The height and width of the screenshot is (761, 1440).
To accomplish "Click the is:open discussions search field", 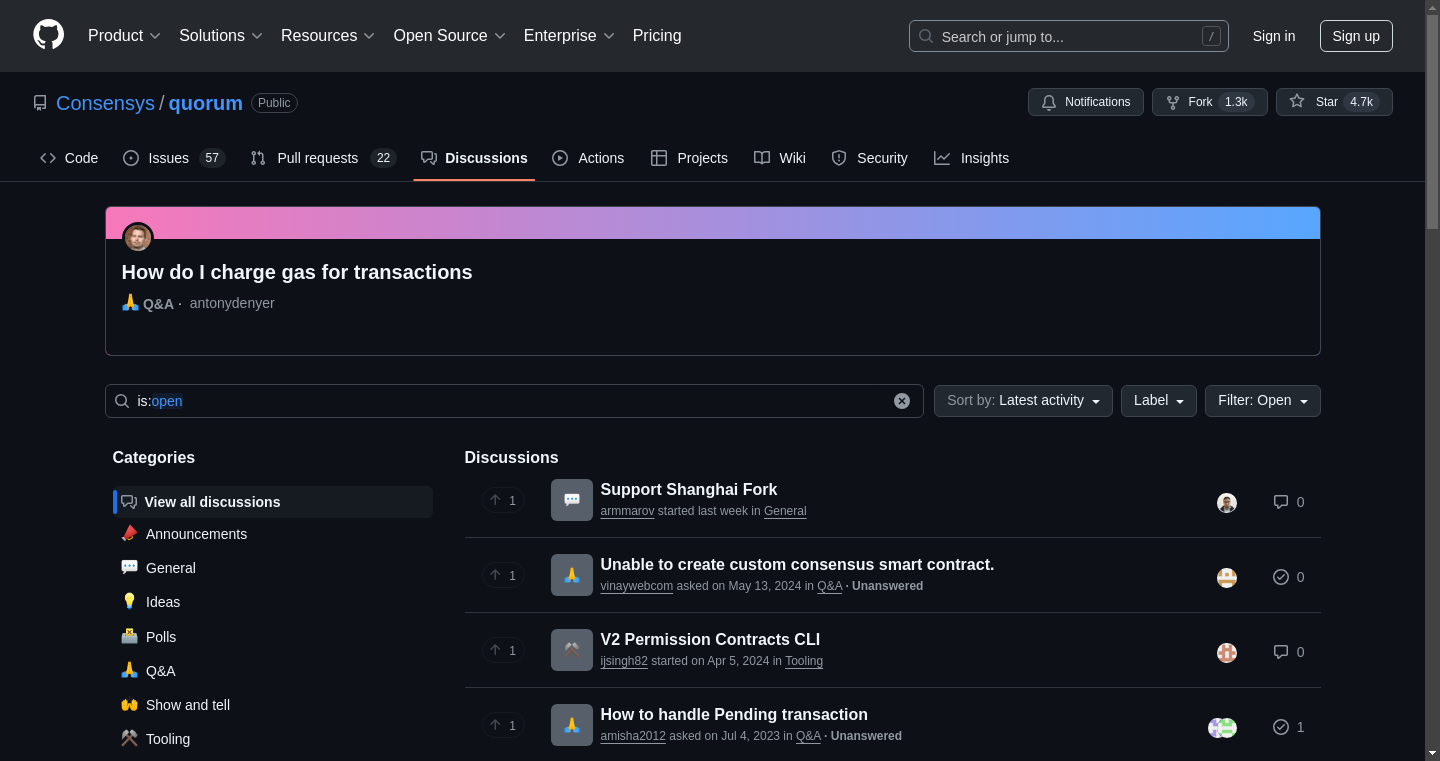I will pyautogui.click(x=514, y=401).
